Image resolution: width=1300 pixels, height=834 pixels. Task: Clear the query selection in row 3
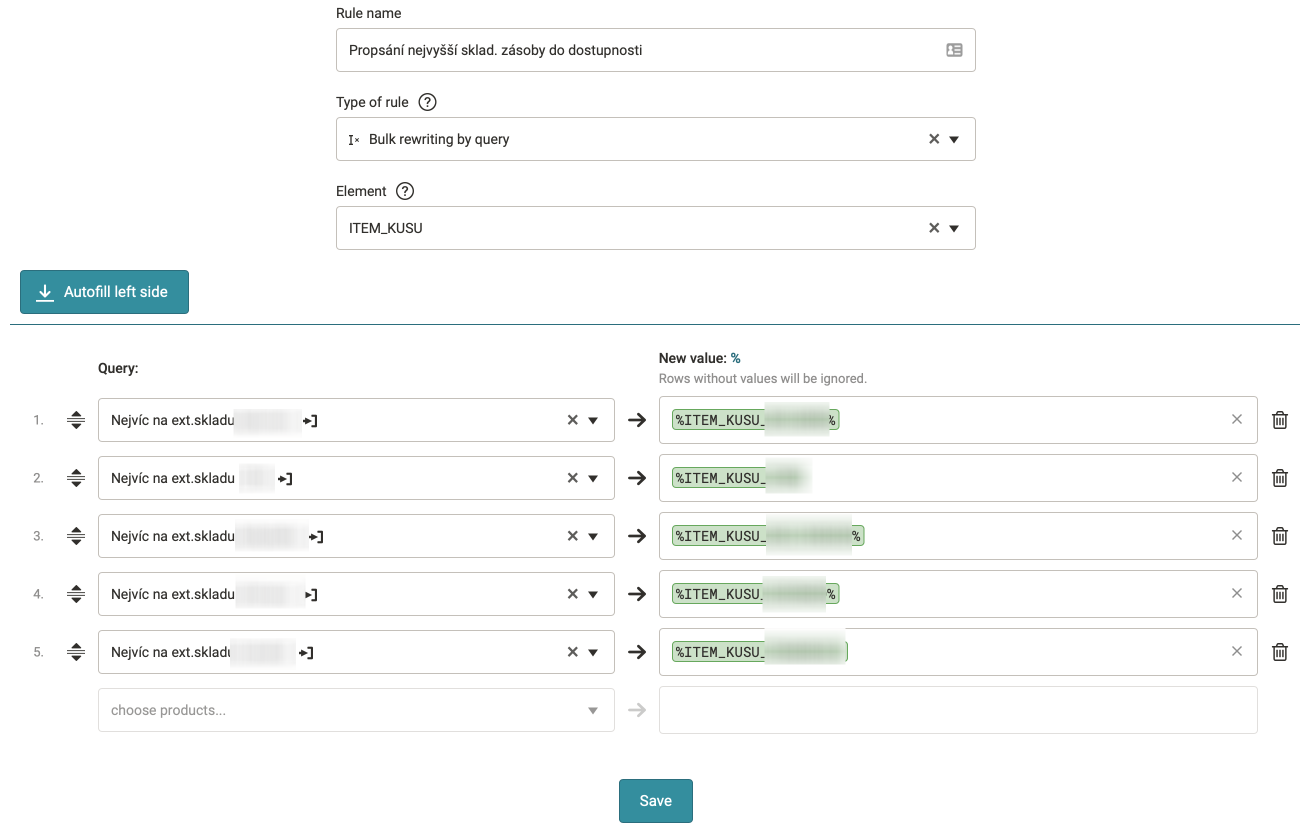click(x=573, y=536)
